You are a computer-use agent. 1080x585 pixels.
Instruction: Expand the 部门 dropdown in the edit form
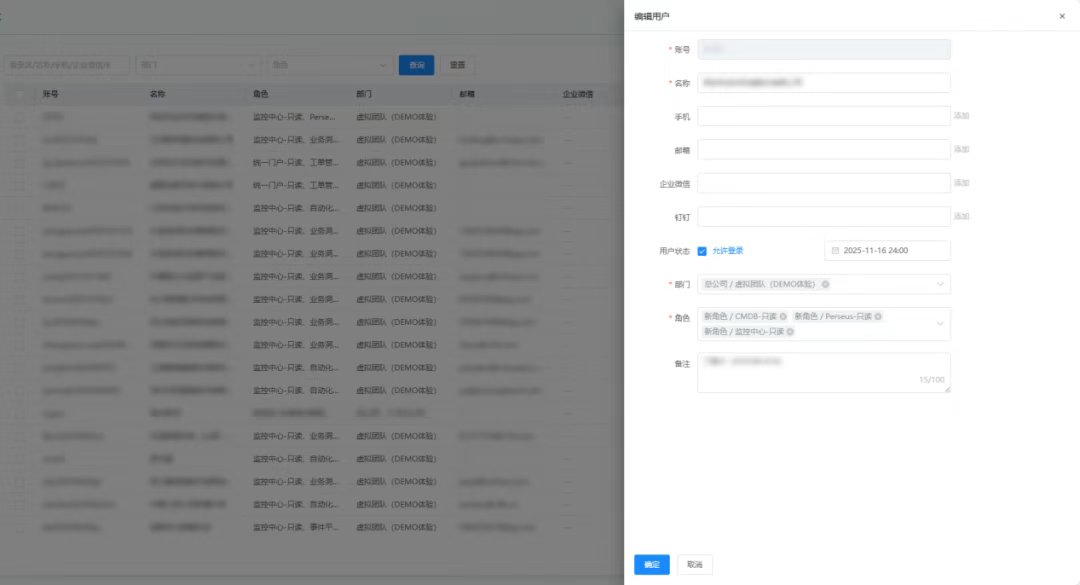pos(940,284)
